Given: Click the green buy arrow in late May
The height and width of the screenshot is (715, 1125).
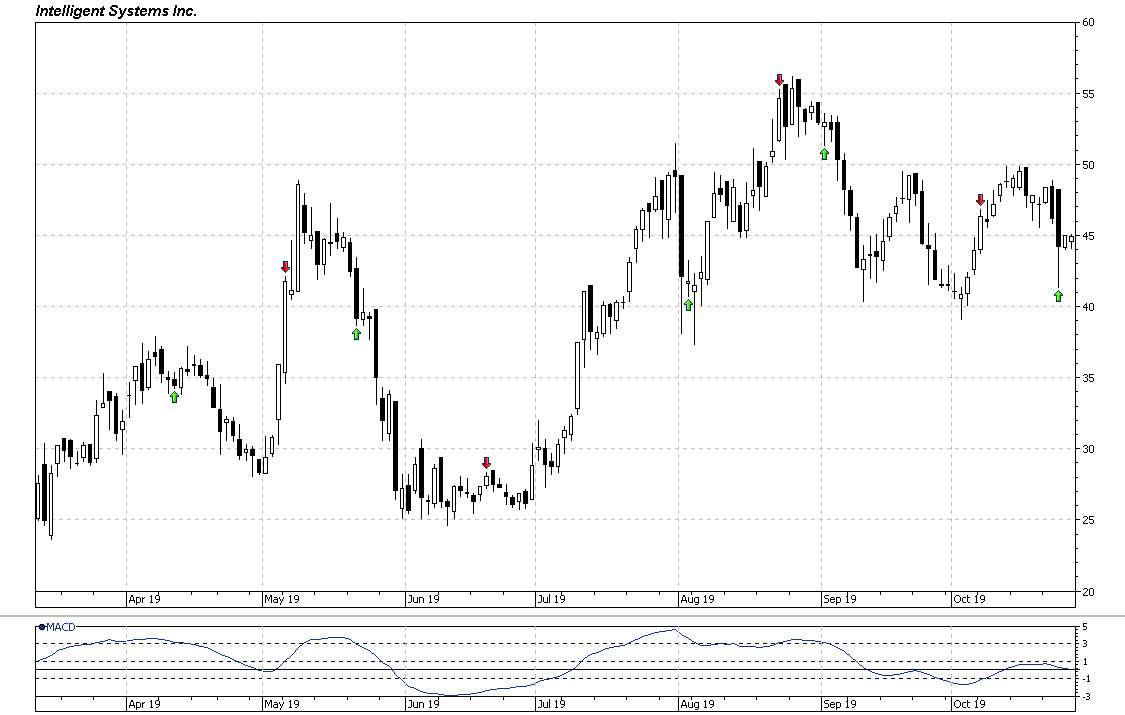Looking at the screenshot, I should (x=357, y=333).
